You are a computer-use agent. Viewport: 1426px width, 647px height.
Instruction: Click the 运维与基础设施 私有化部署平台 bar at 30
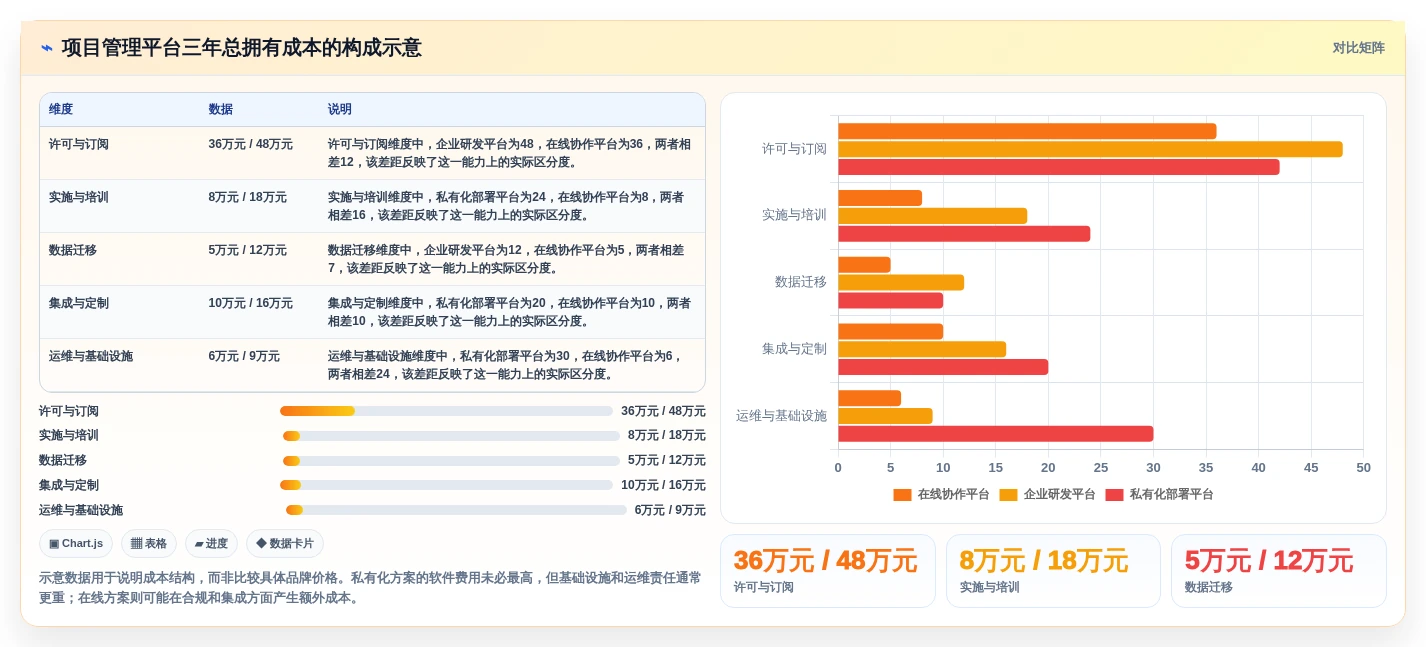[x=996, y=434]
